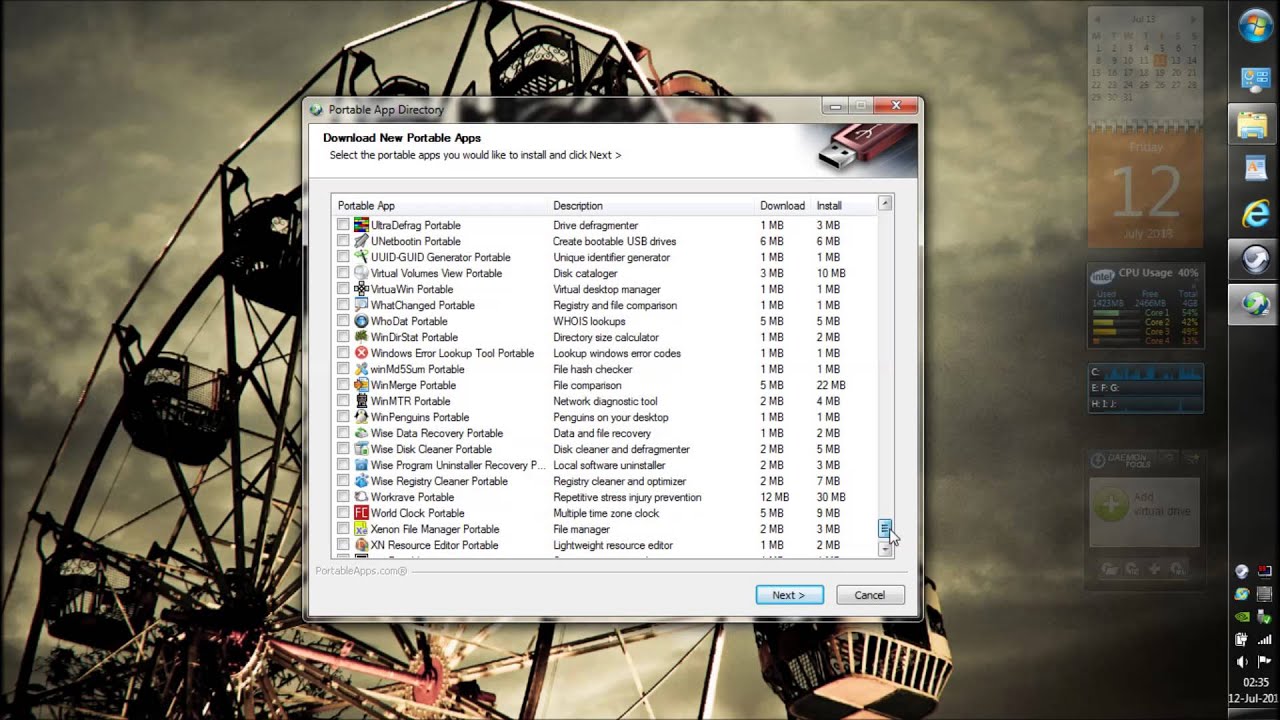Click the 'Network diagnostic tool' description text
This screenshot has width=1280, height=720.
click(x=605, y=401)
